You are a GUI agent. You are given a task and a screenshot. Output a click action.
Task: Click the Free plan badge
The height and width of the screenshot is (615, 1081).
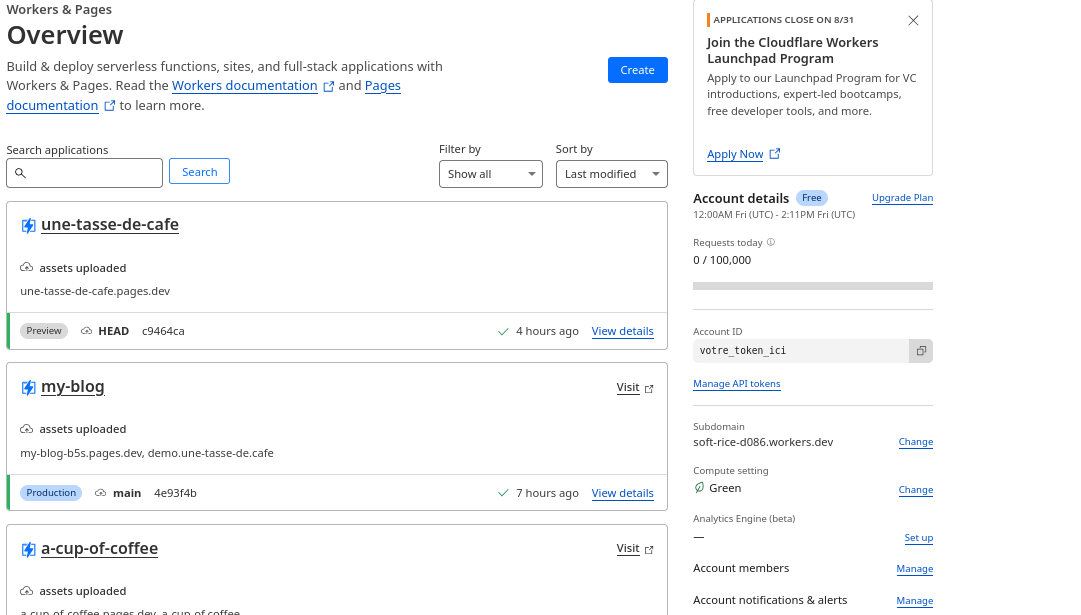tap(812, 198)
